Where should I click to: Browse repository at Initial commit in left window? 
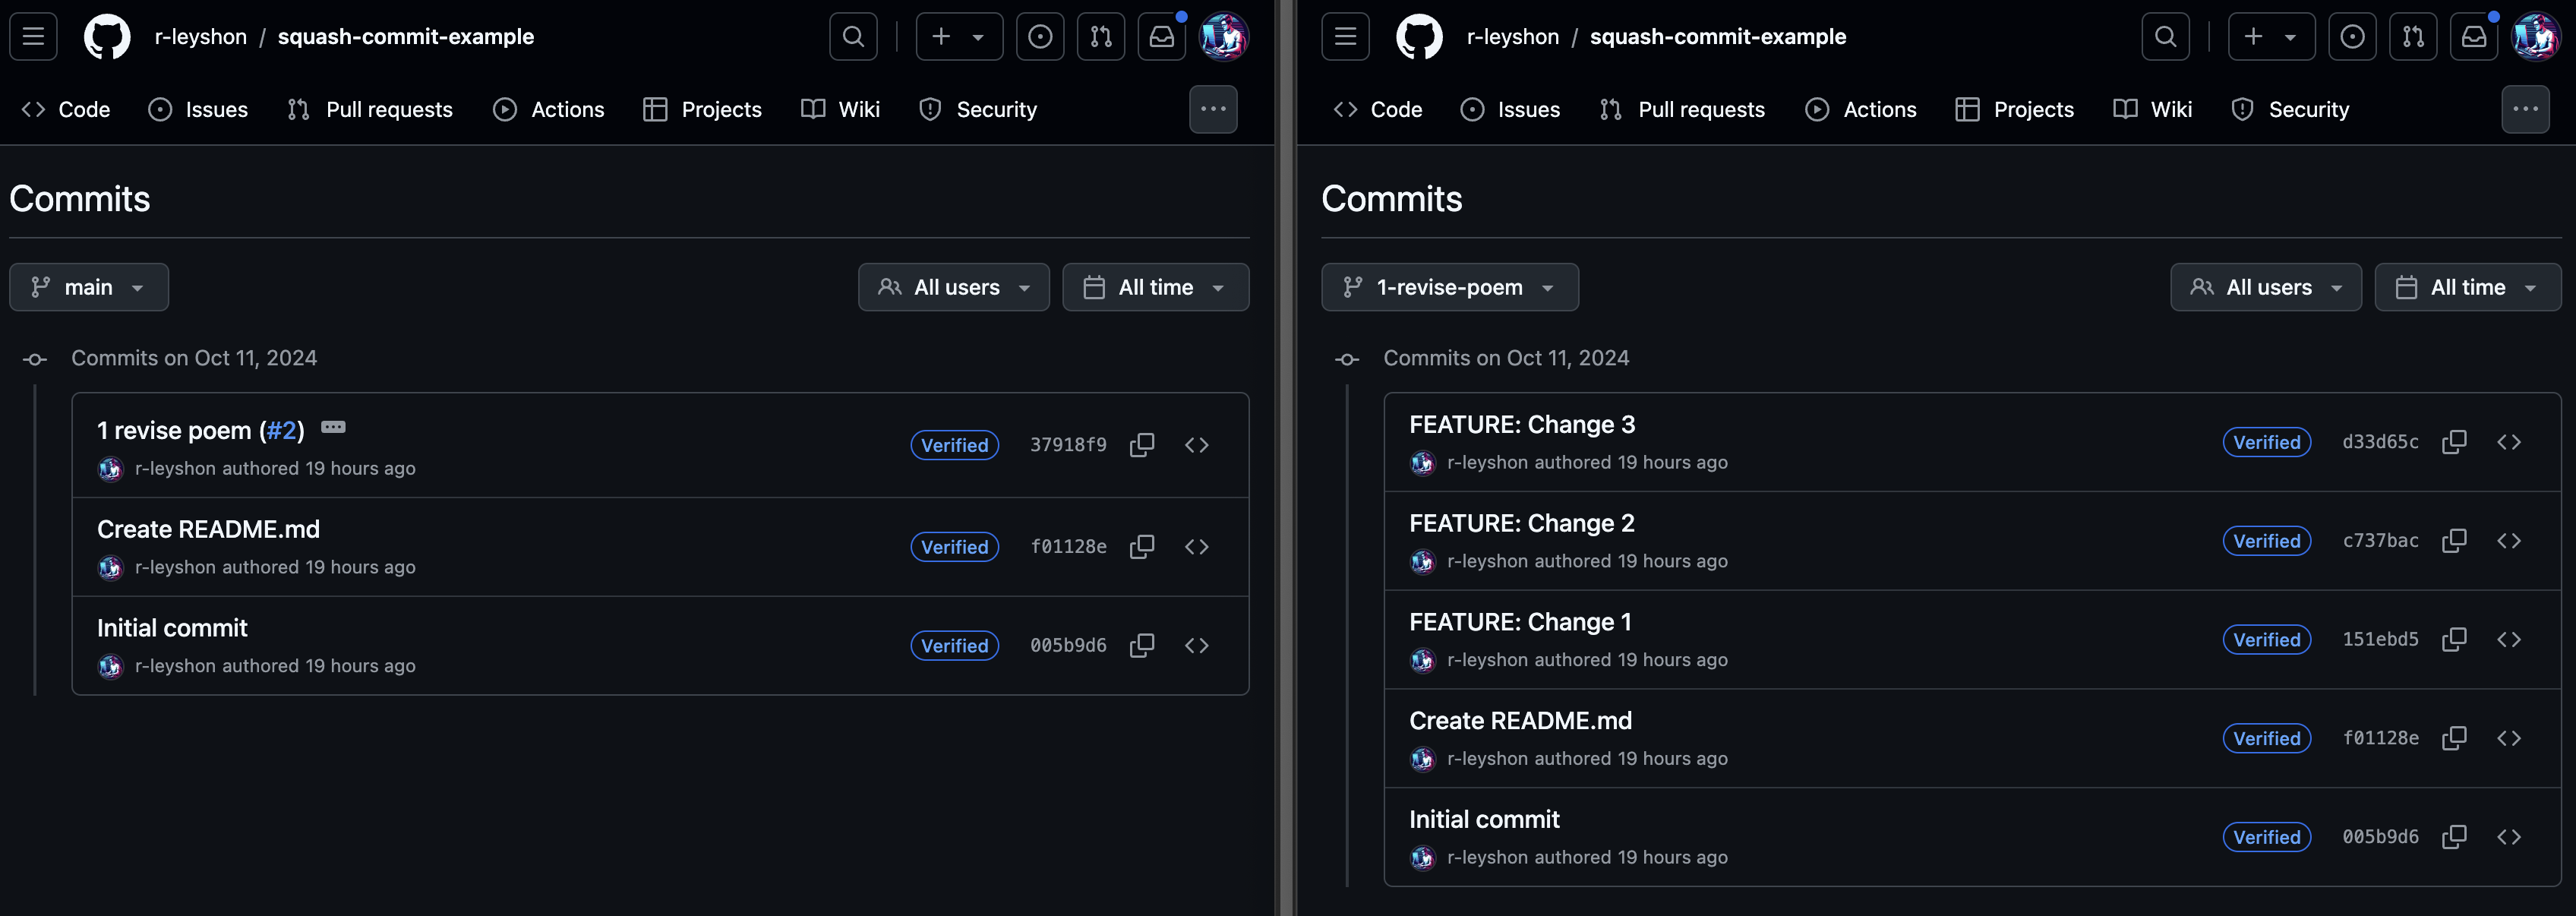[x=1196, y=646]
